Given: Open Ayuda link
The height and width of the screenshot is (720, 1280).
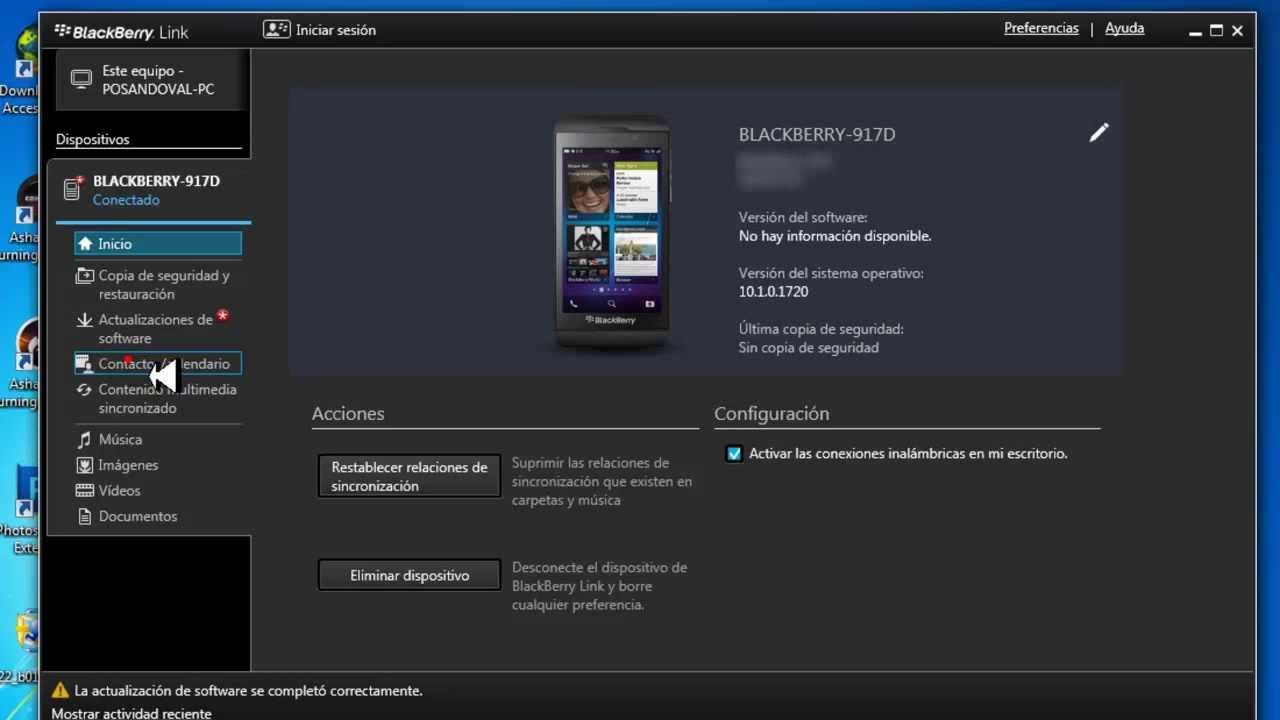Looking at the screenshot, I should pyautogui.click(x=1124, y=28).
